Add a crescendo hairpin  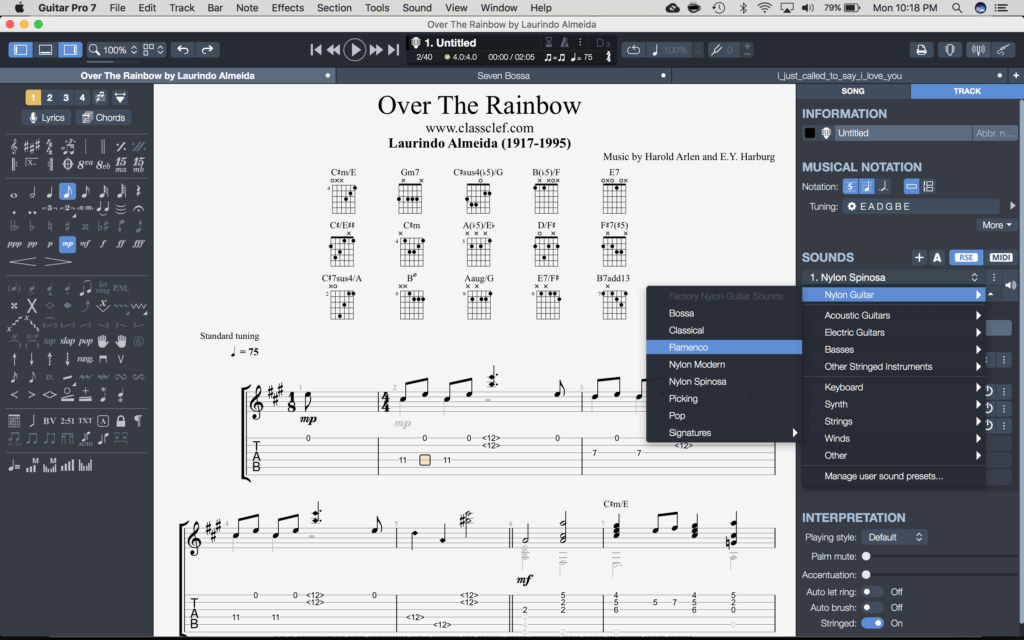[x=23, y=261]
